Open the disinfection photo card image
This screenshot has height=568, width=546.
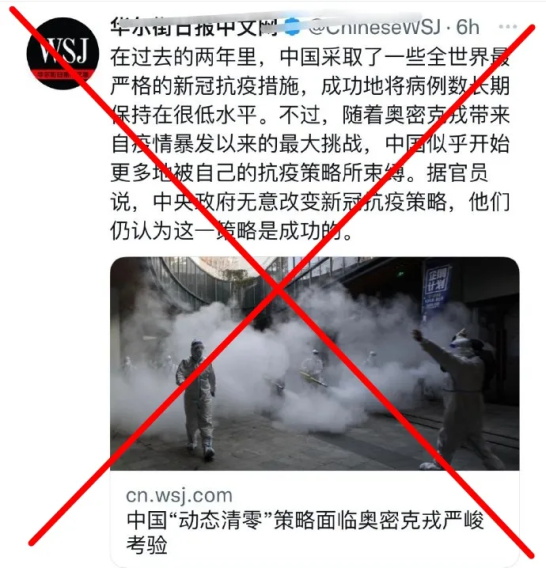tap(314, 364)
